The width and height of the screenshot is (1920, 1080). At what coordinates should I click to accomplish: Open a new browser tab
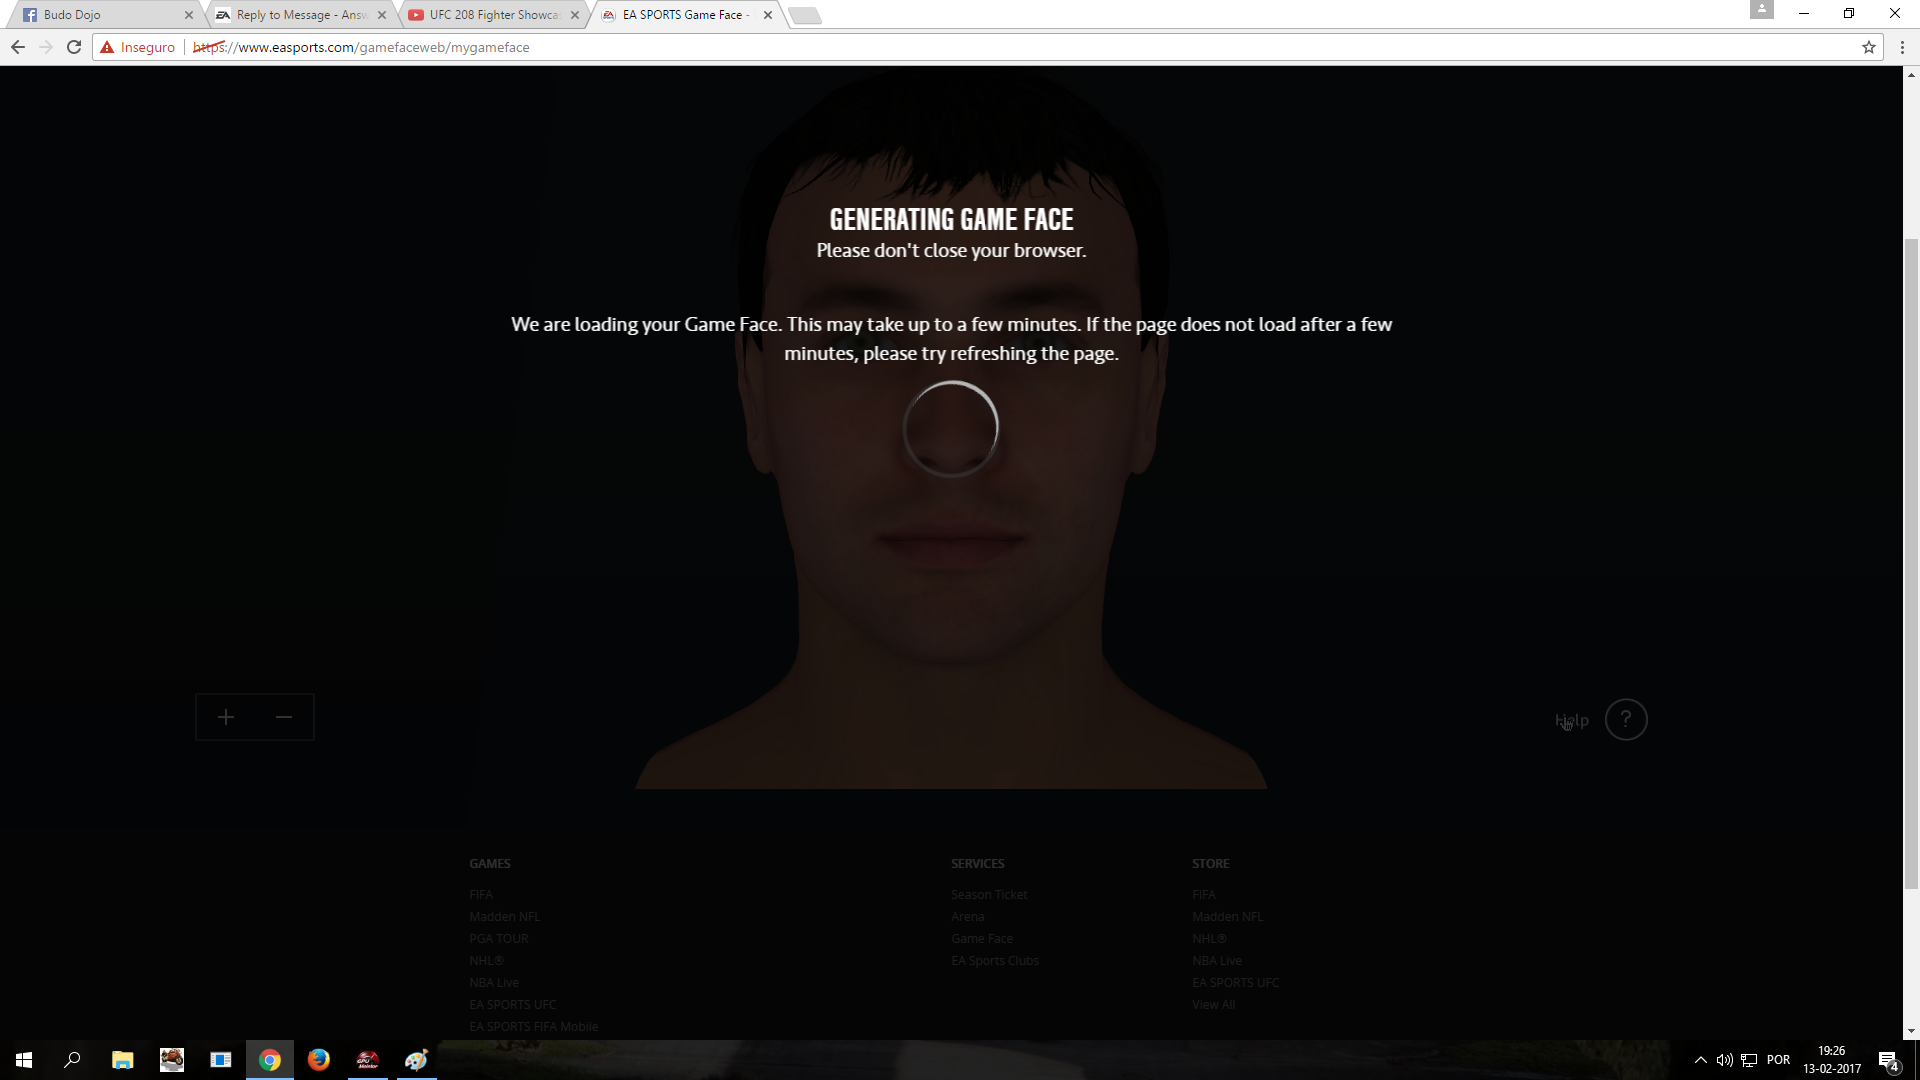[805, 15]
